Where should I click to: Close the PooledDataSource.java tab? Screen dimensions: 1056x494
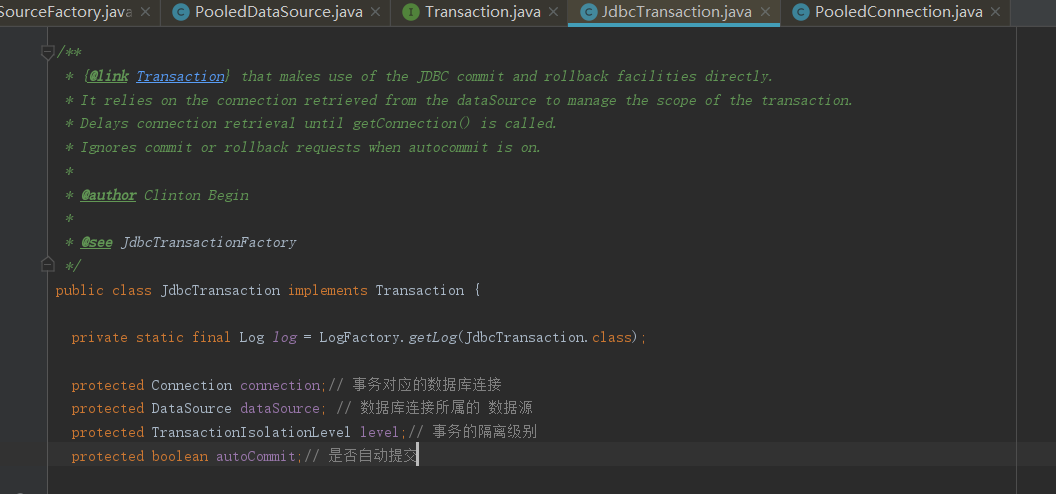coord(376,12)
